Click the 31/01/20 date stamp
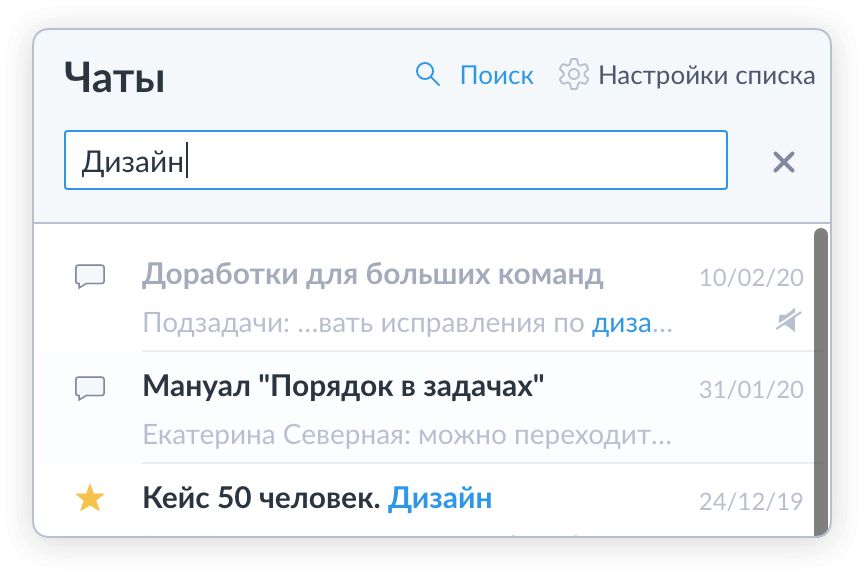 750,390
